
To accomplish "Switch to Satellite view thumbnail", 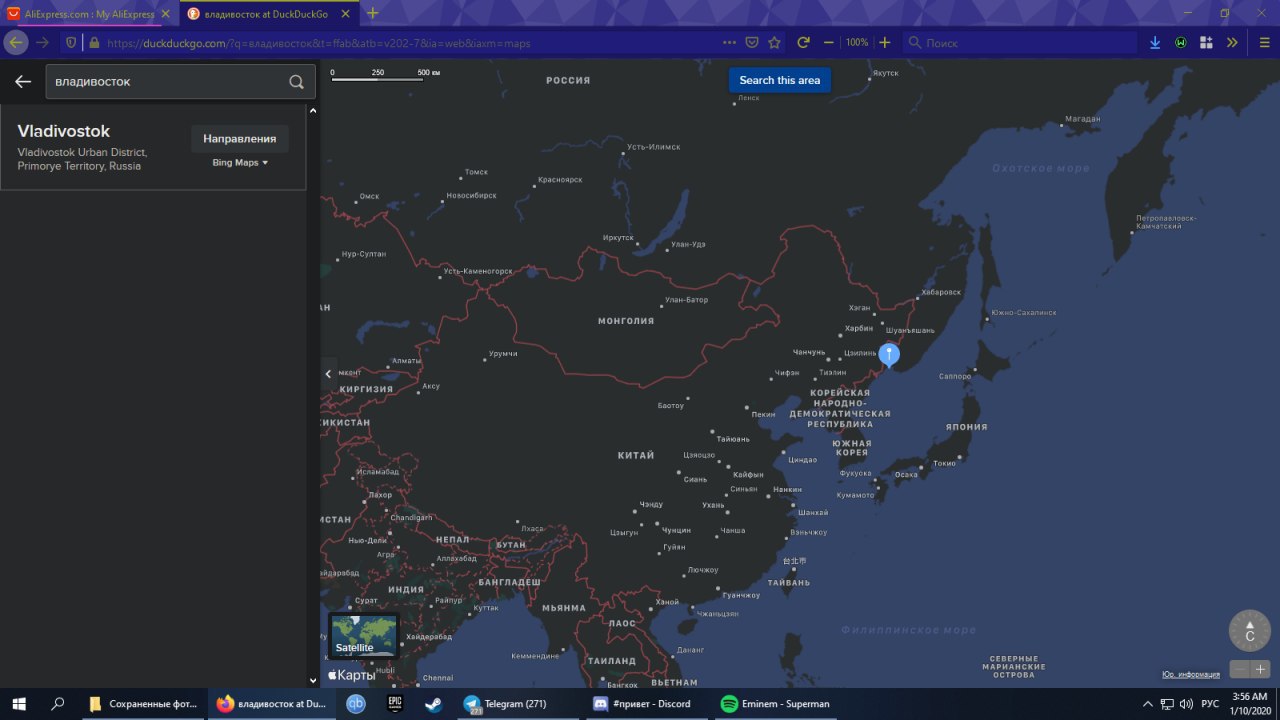I will click(364, 636).
